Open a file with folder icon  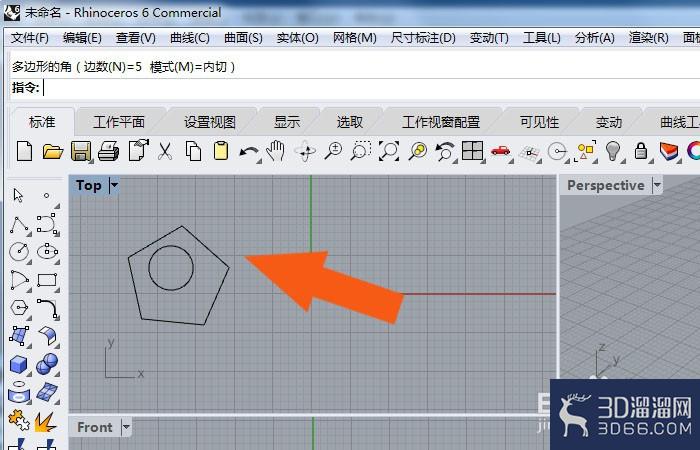53,151
